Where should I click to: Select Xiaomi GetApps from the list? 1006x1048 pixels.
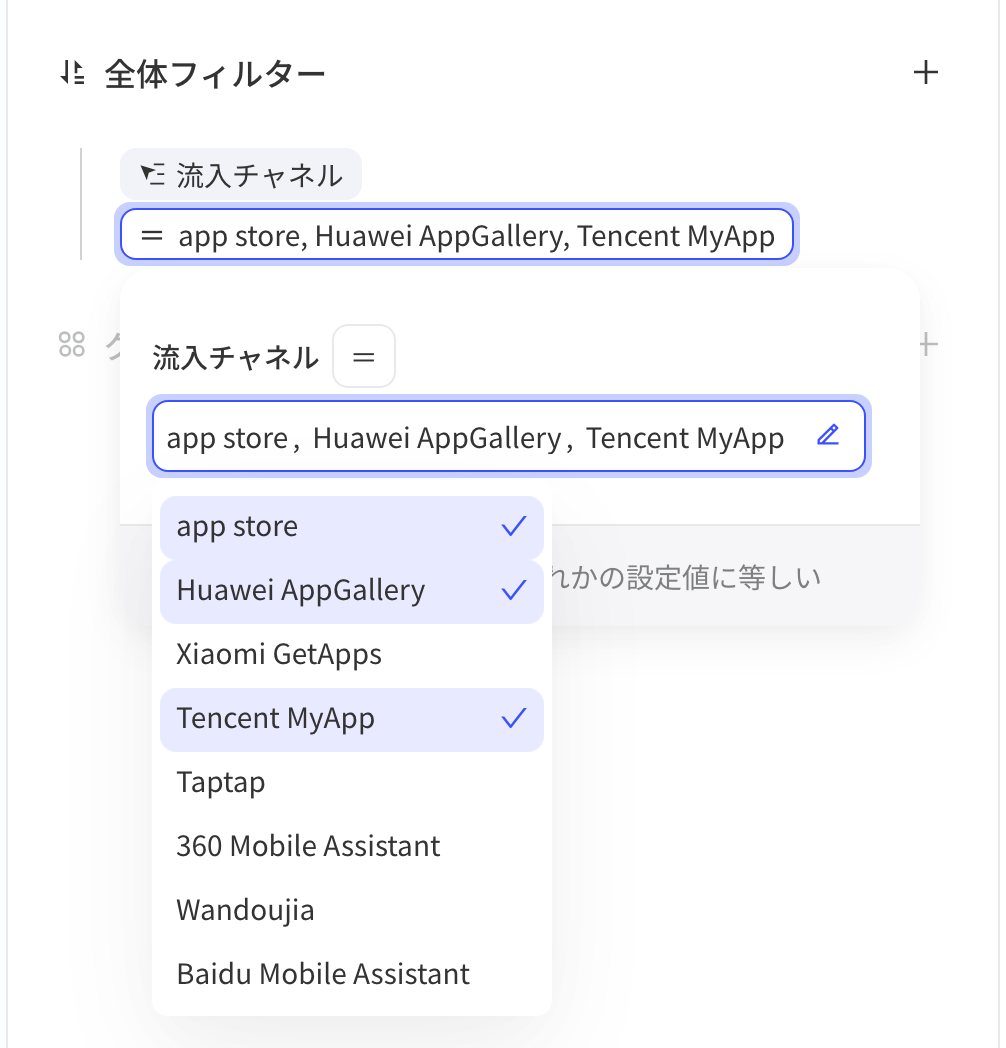click(352, 655)
